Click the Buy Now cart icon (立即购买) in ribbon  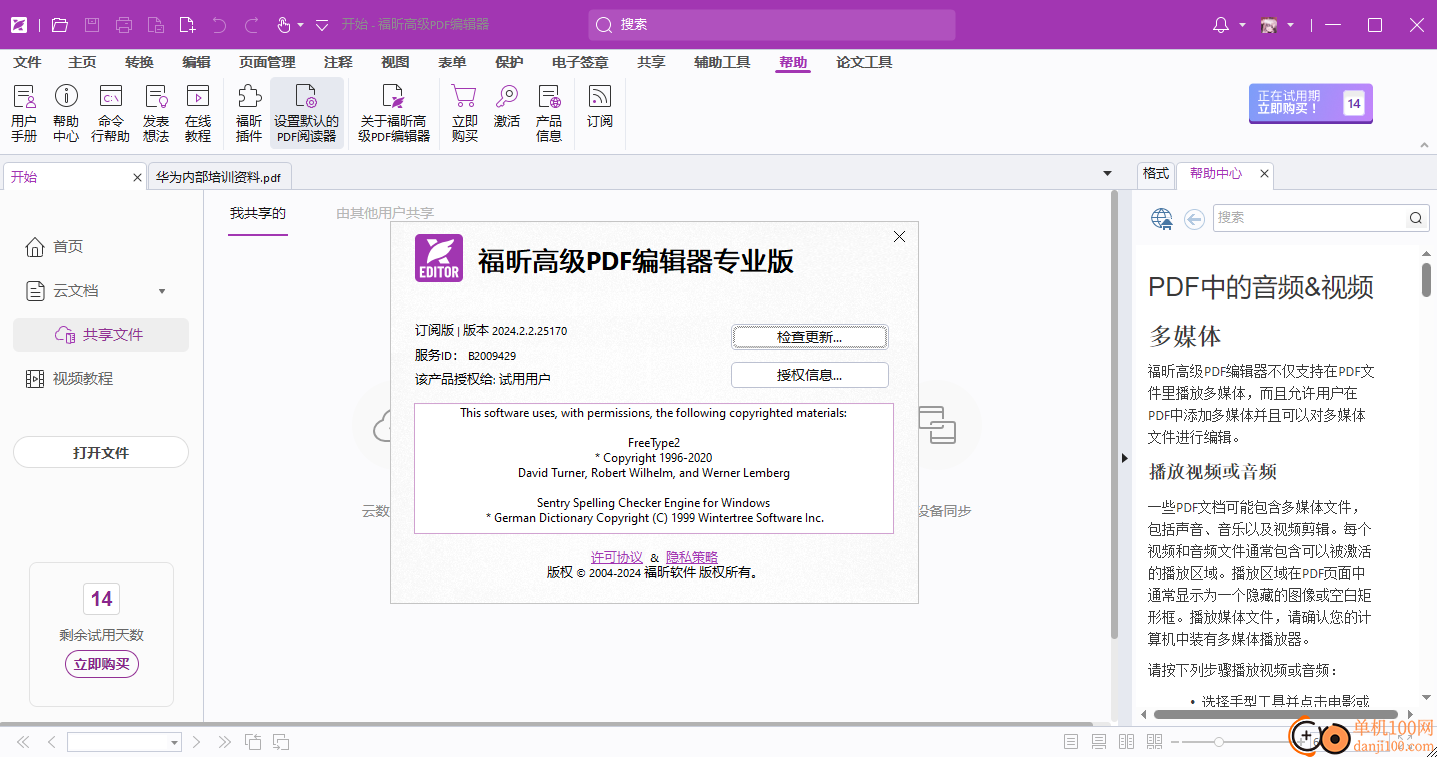pyautogui.click(x=464, y=113)
